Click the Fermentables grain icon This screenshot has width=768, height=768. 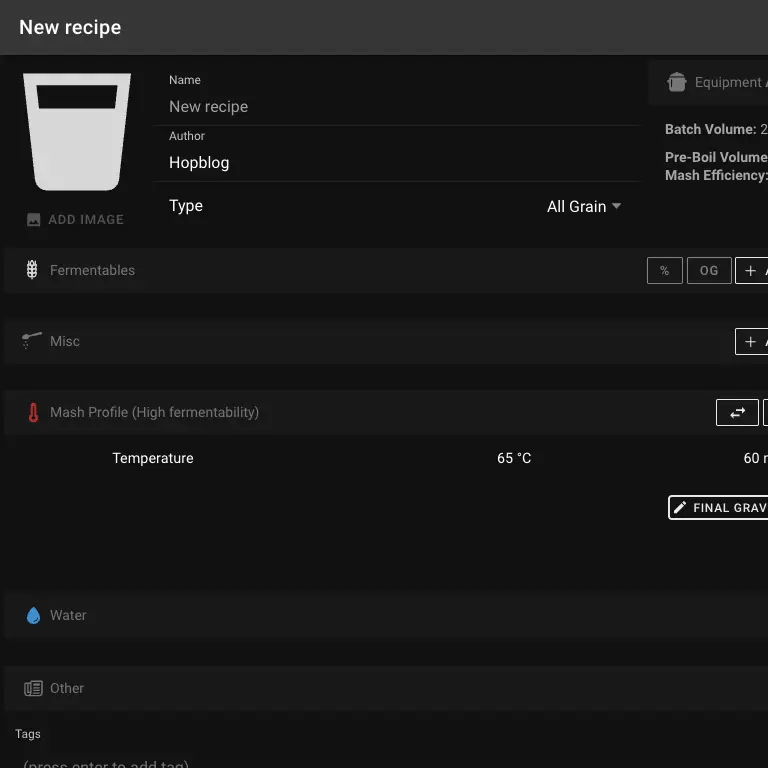click(32, 270)
